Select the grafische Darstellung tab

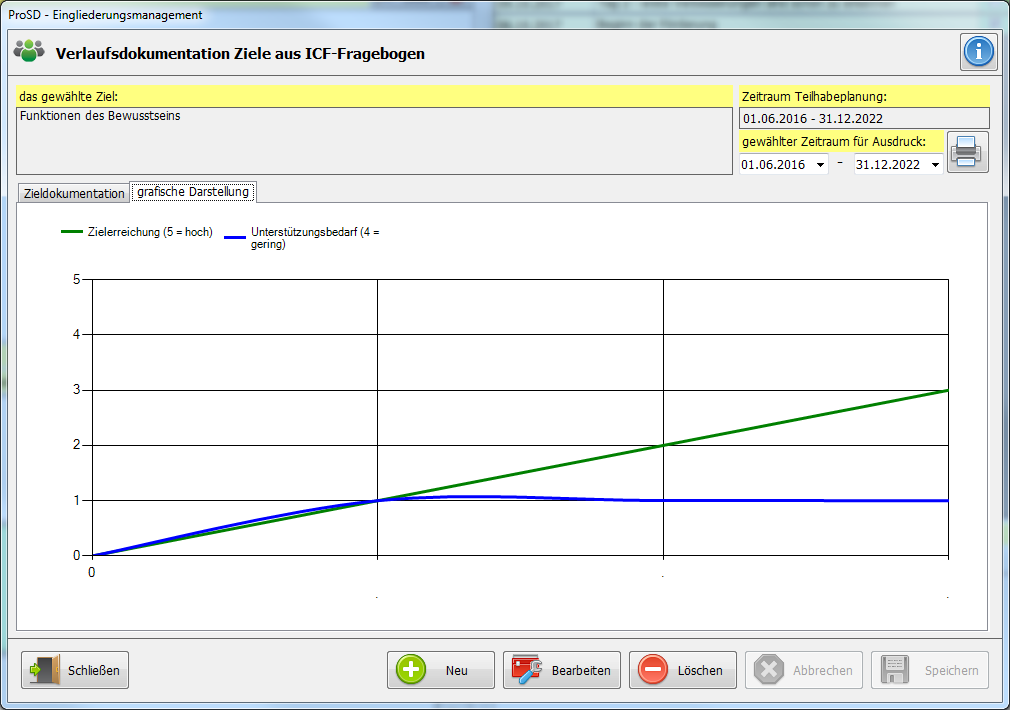pyautogui.click(x=193, y=192)
